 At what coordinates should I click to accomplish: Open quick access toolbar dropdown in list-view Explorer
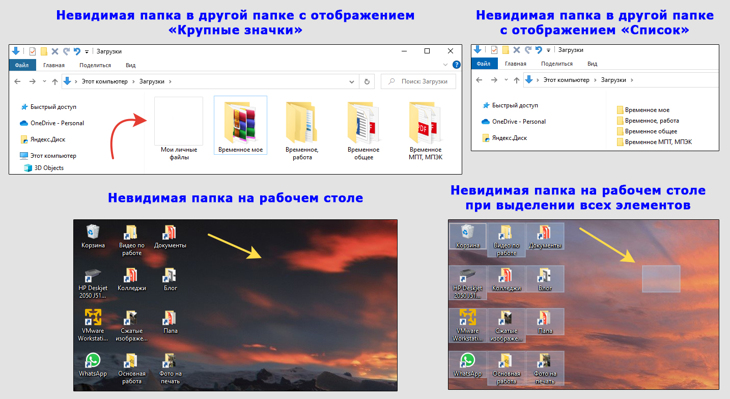[x=548, y=50]
